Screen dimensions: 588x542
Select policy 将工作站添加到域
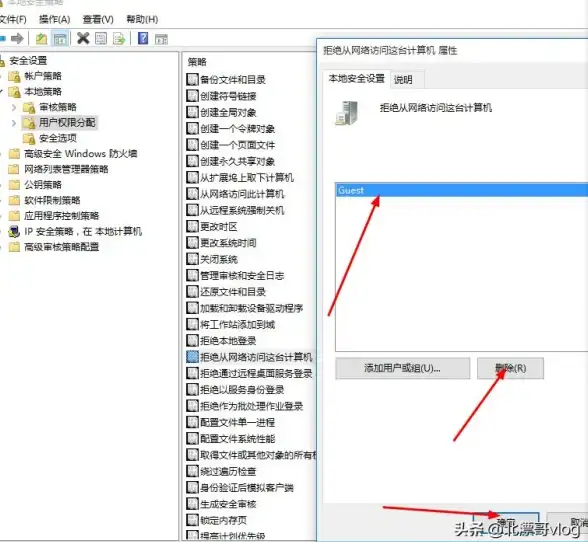click(237, 324)
